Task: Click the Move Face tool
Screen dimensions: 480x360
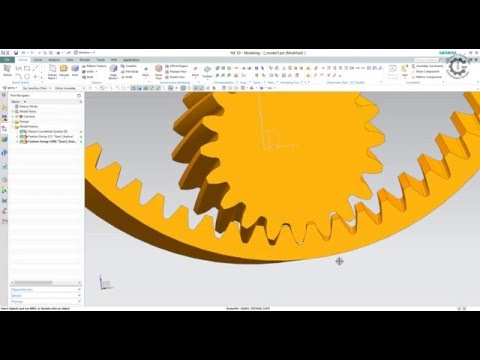Action: (x=159, y=71)
